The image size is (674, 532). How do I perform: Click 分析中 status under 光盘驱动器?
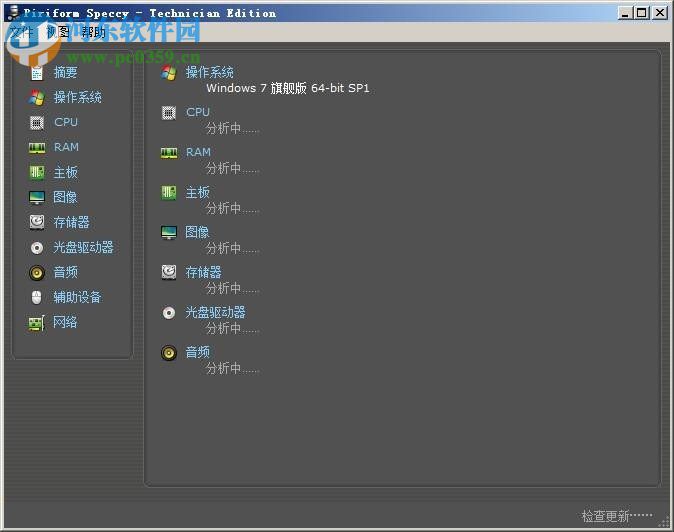coord(232,328)
